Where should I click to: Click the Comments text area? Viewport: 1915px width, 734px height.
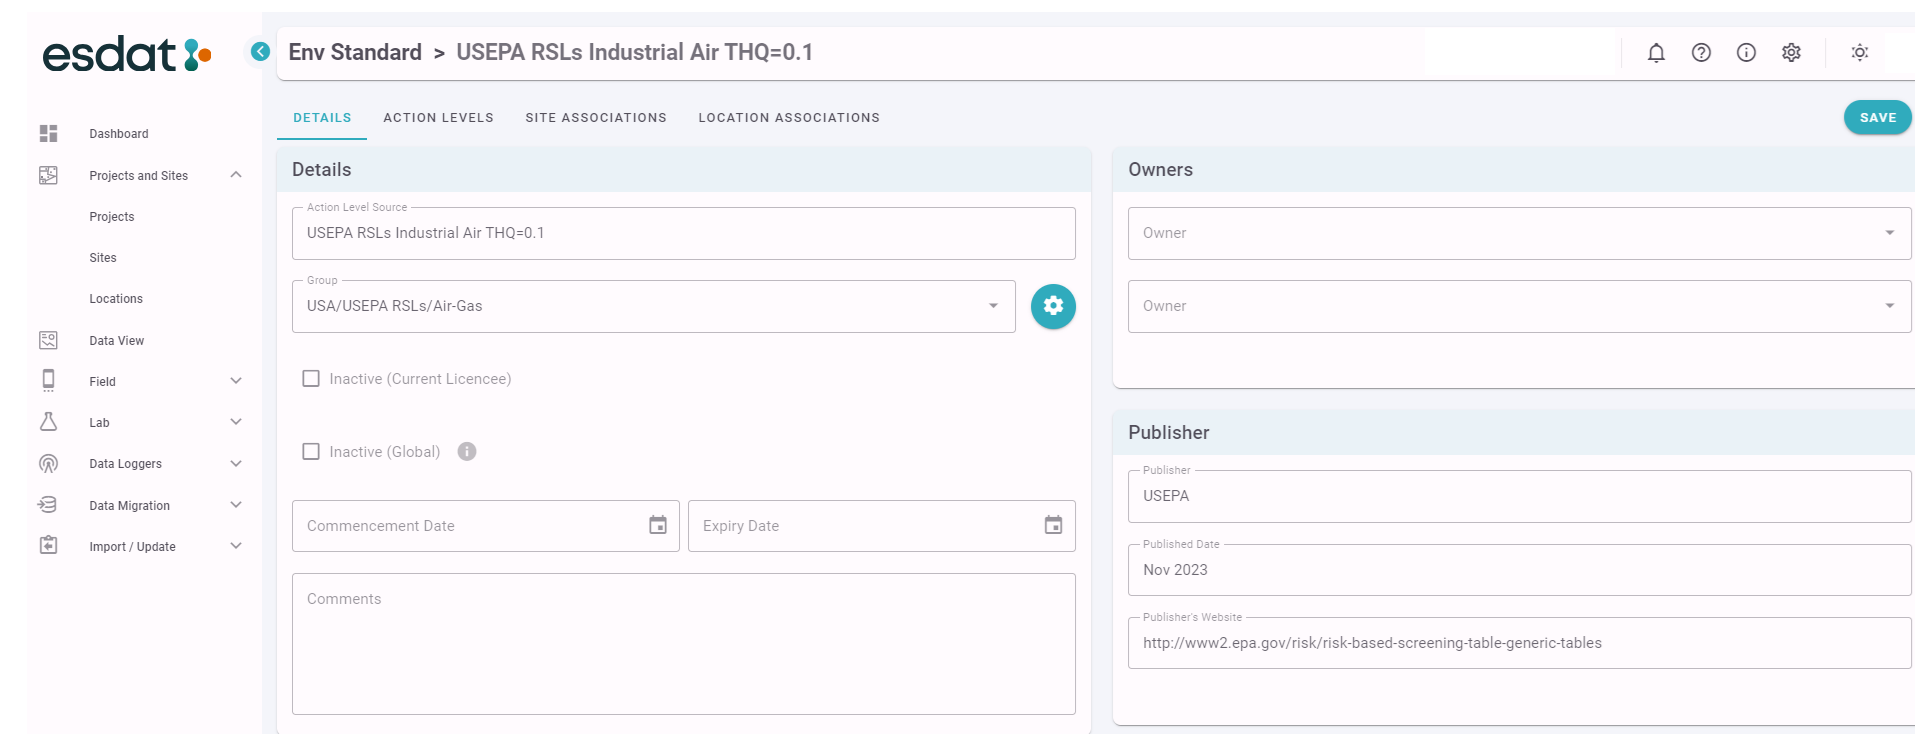(x=684, y=644)
